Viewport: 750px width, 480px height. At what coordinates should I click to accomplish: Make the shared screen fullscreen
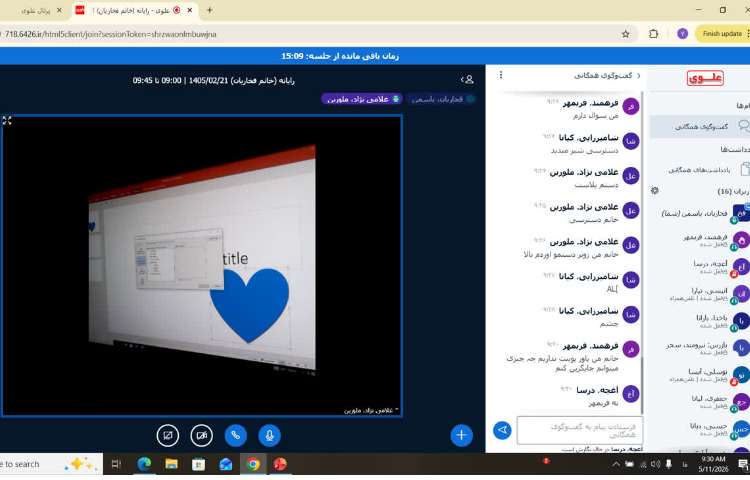pyautogui.click(x=7, y=120)
